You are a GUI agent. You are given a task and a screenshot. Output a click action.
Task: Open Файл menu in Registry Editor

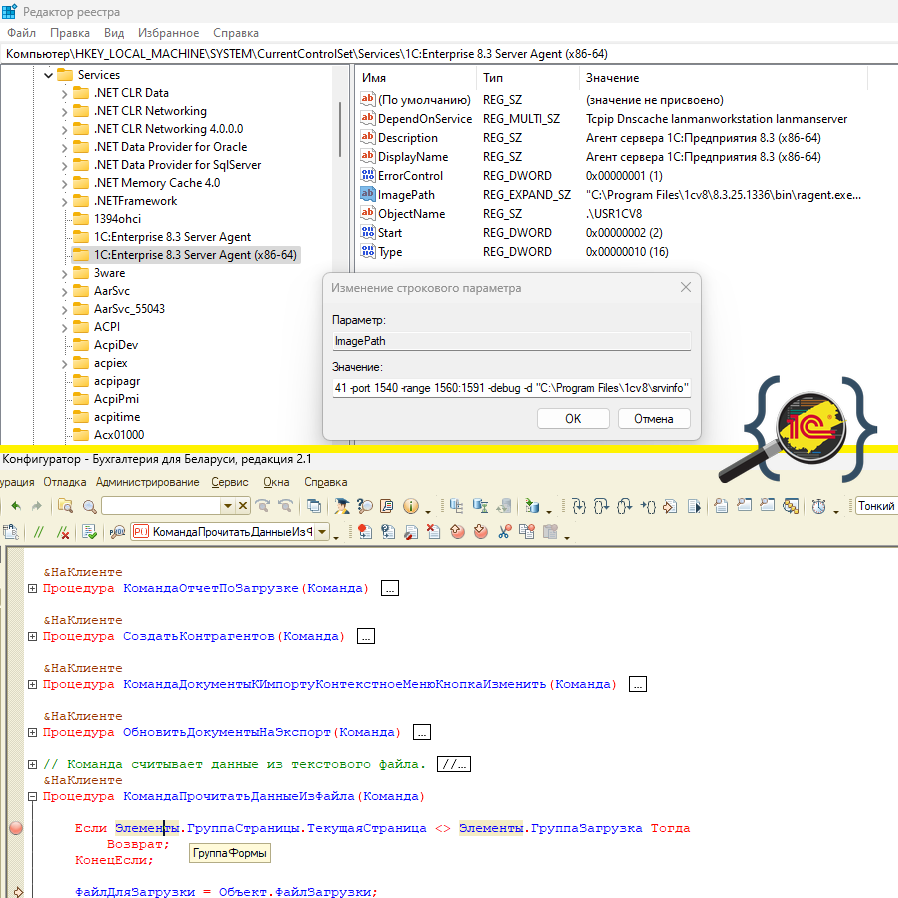click(x=21, y=33)
